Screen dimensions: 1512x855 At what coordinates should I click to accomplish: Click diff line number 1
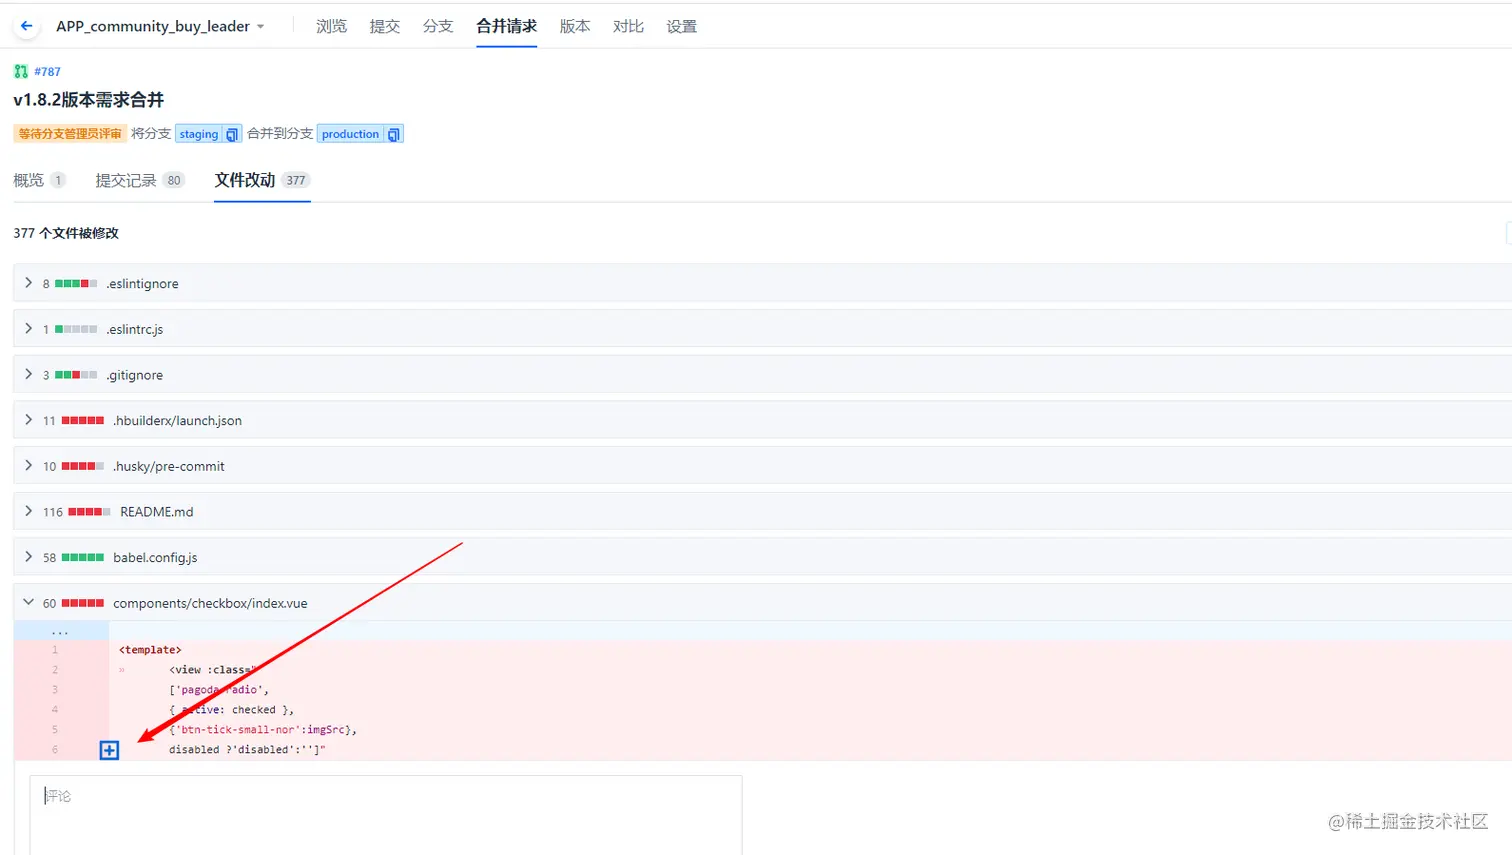pyautogui.click(x=55, y=650)
